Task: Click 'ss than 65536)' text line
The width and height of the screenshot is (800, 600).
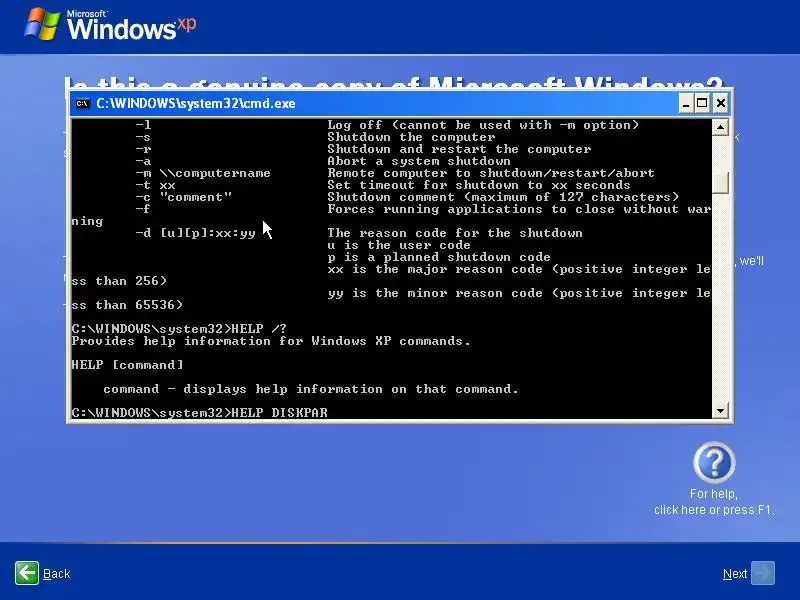Action: point(127,305)
